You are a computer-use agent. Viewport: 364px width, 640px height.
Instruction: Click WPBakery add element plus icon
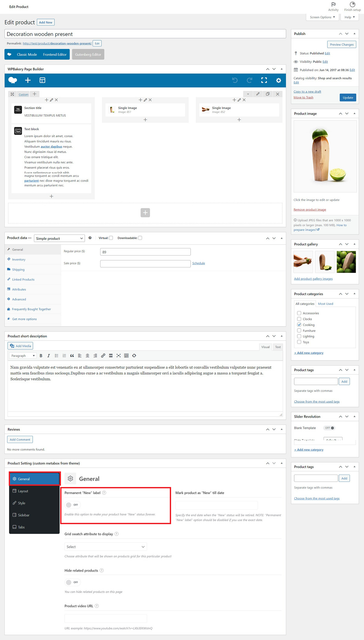(x=28, y=80)
